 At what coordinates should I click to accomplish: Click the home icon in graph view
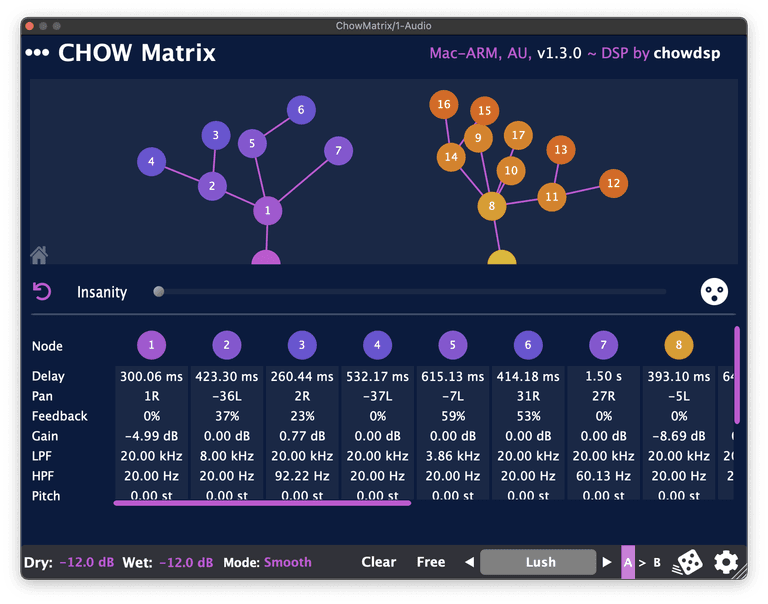tap(39, 255)
